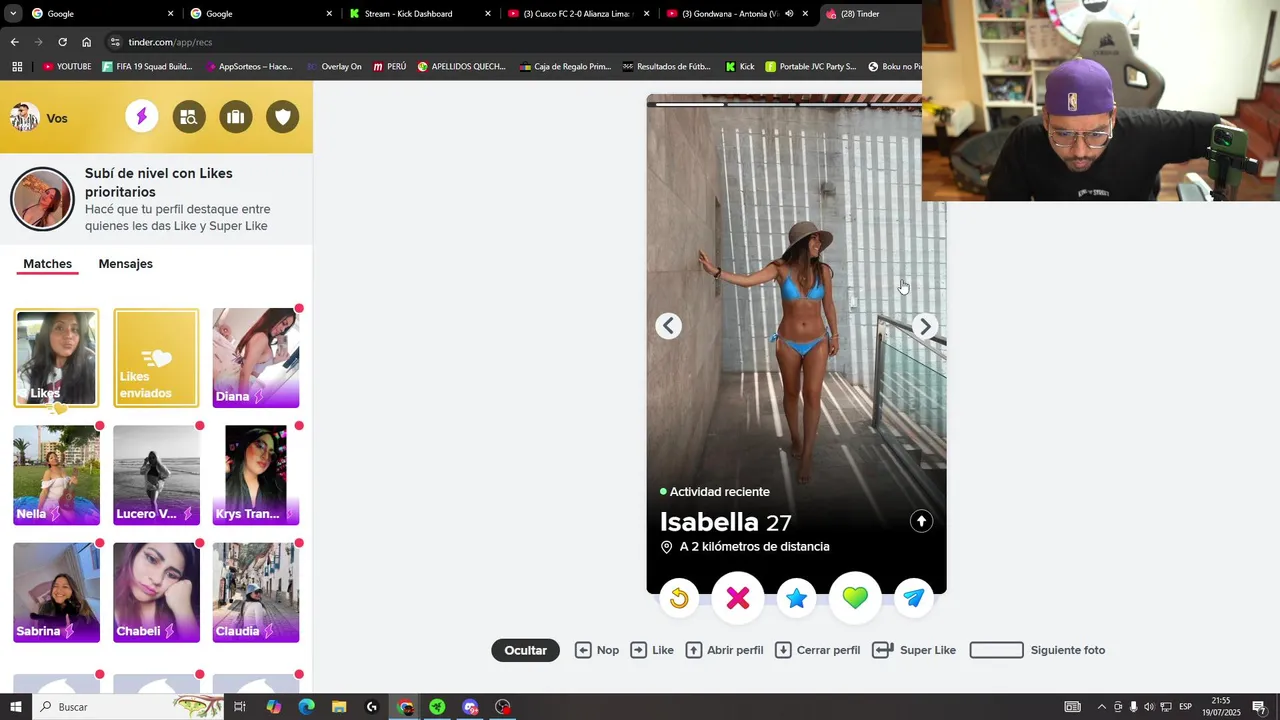Go to previous photo with left chevron
1280x720 pixels.
669,326
